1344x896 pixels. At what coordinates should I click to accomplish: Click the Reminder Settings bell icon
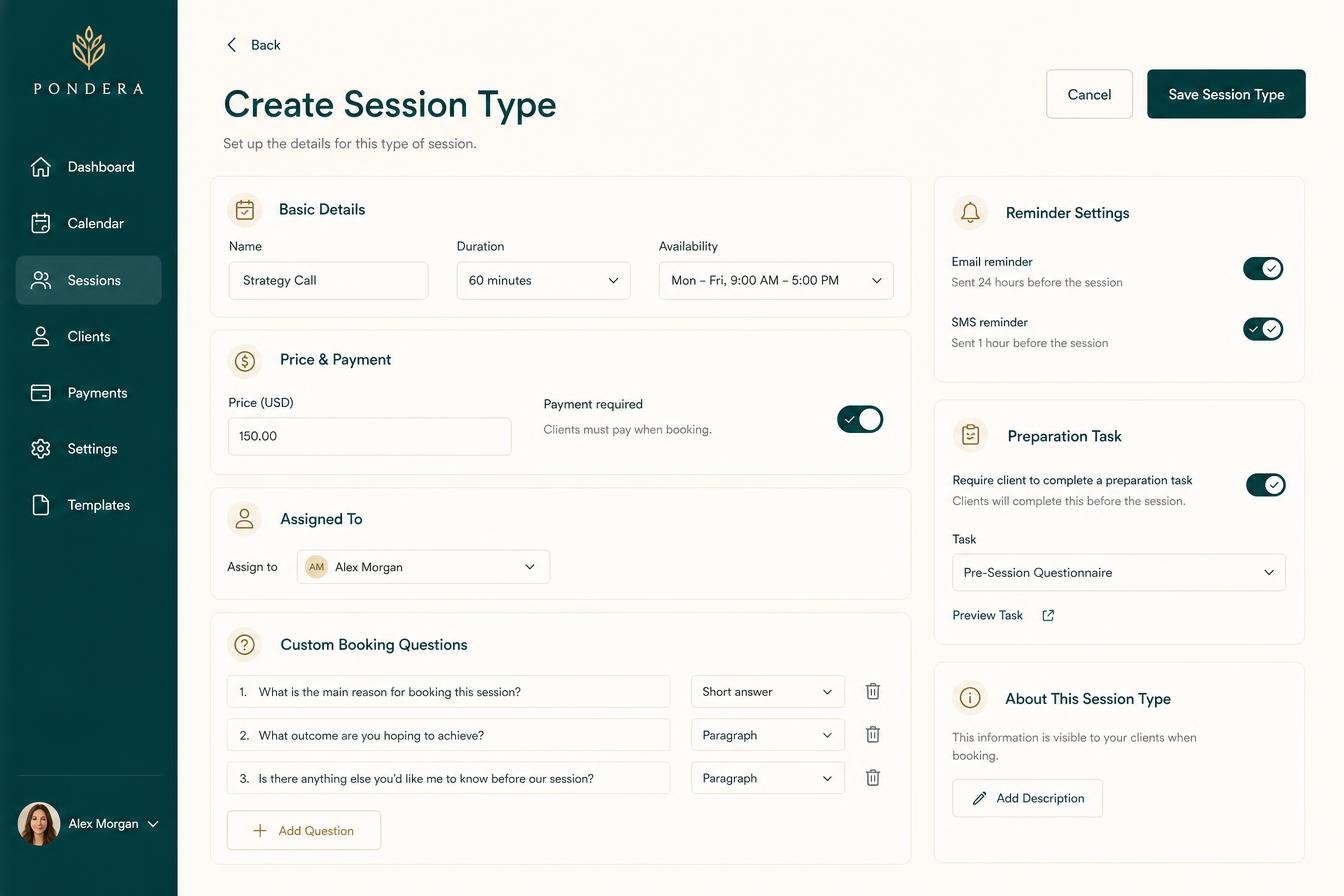coord(969,212)
